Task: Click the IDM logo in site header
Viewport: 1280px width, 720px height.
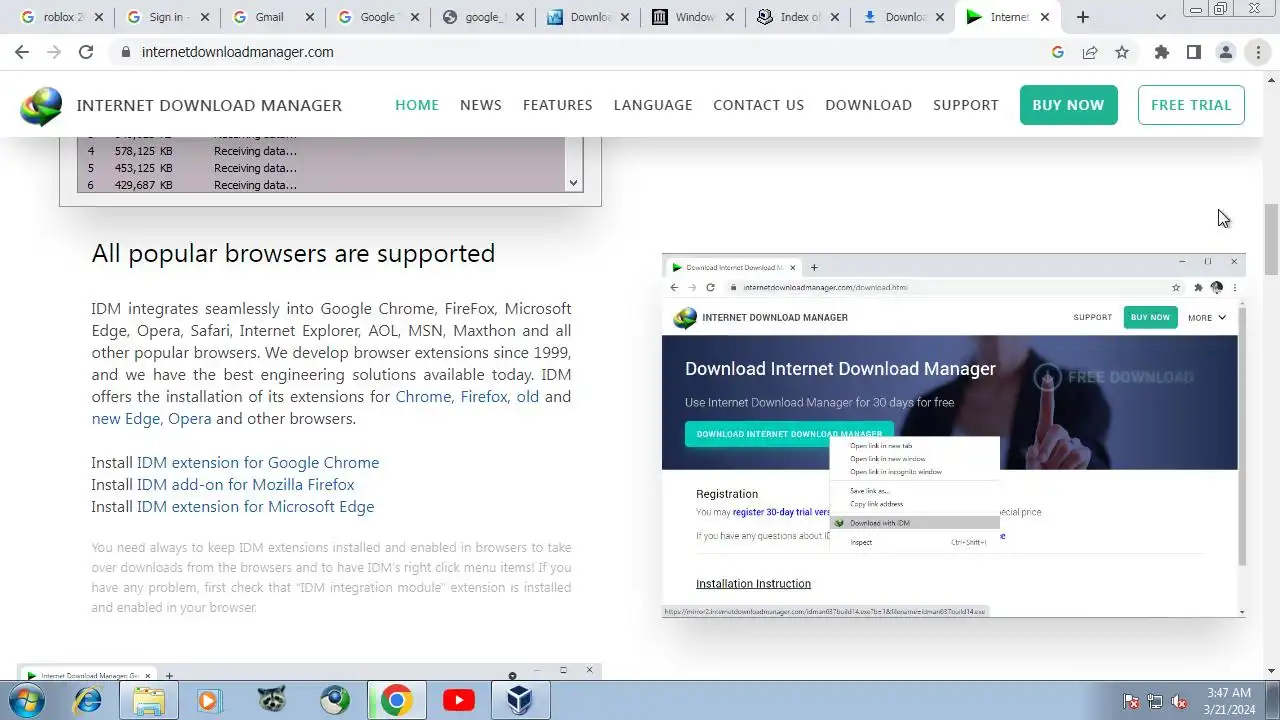Action: point(41,105)
